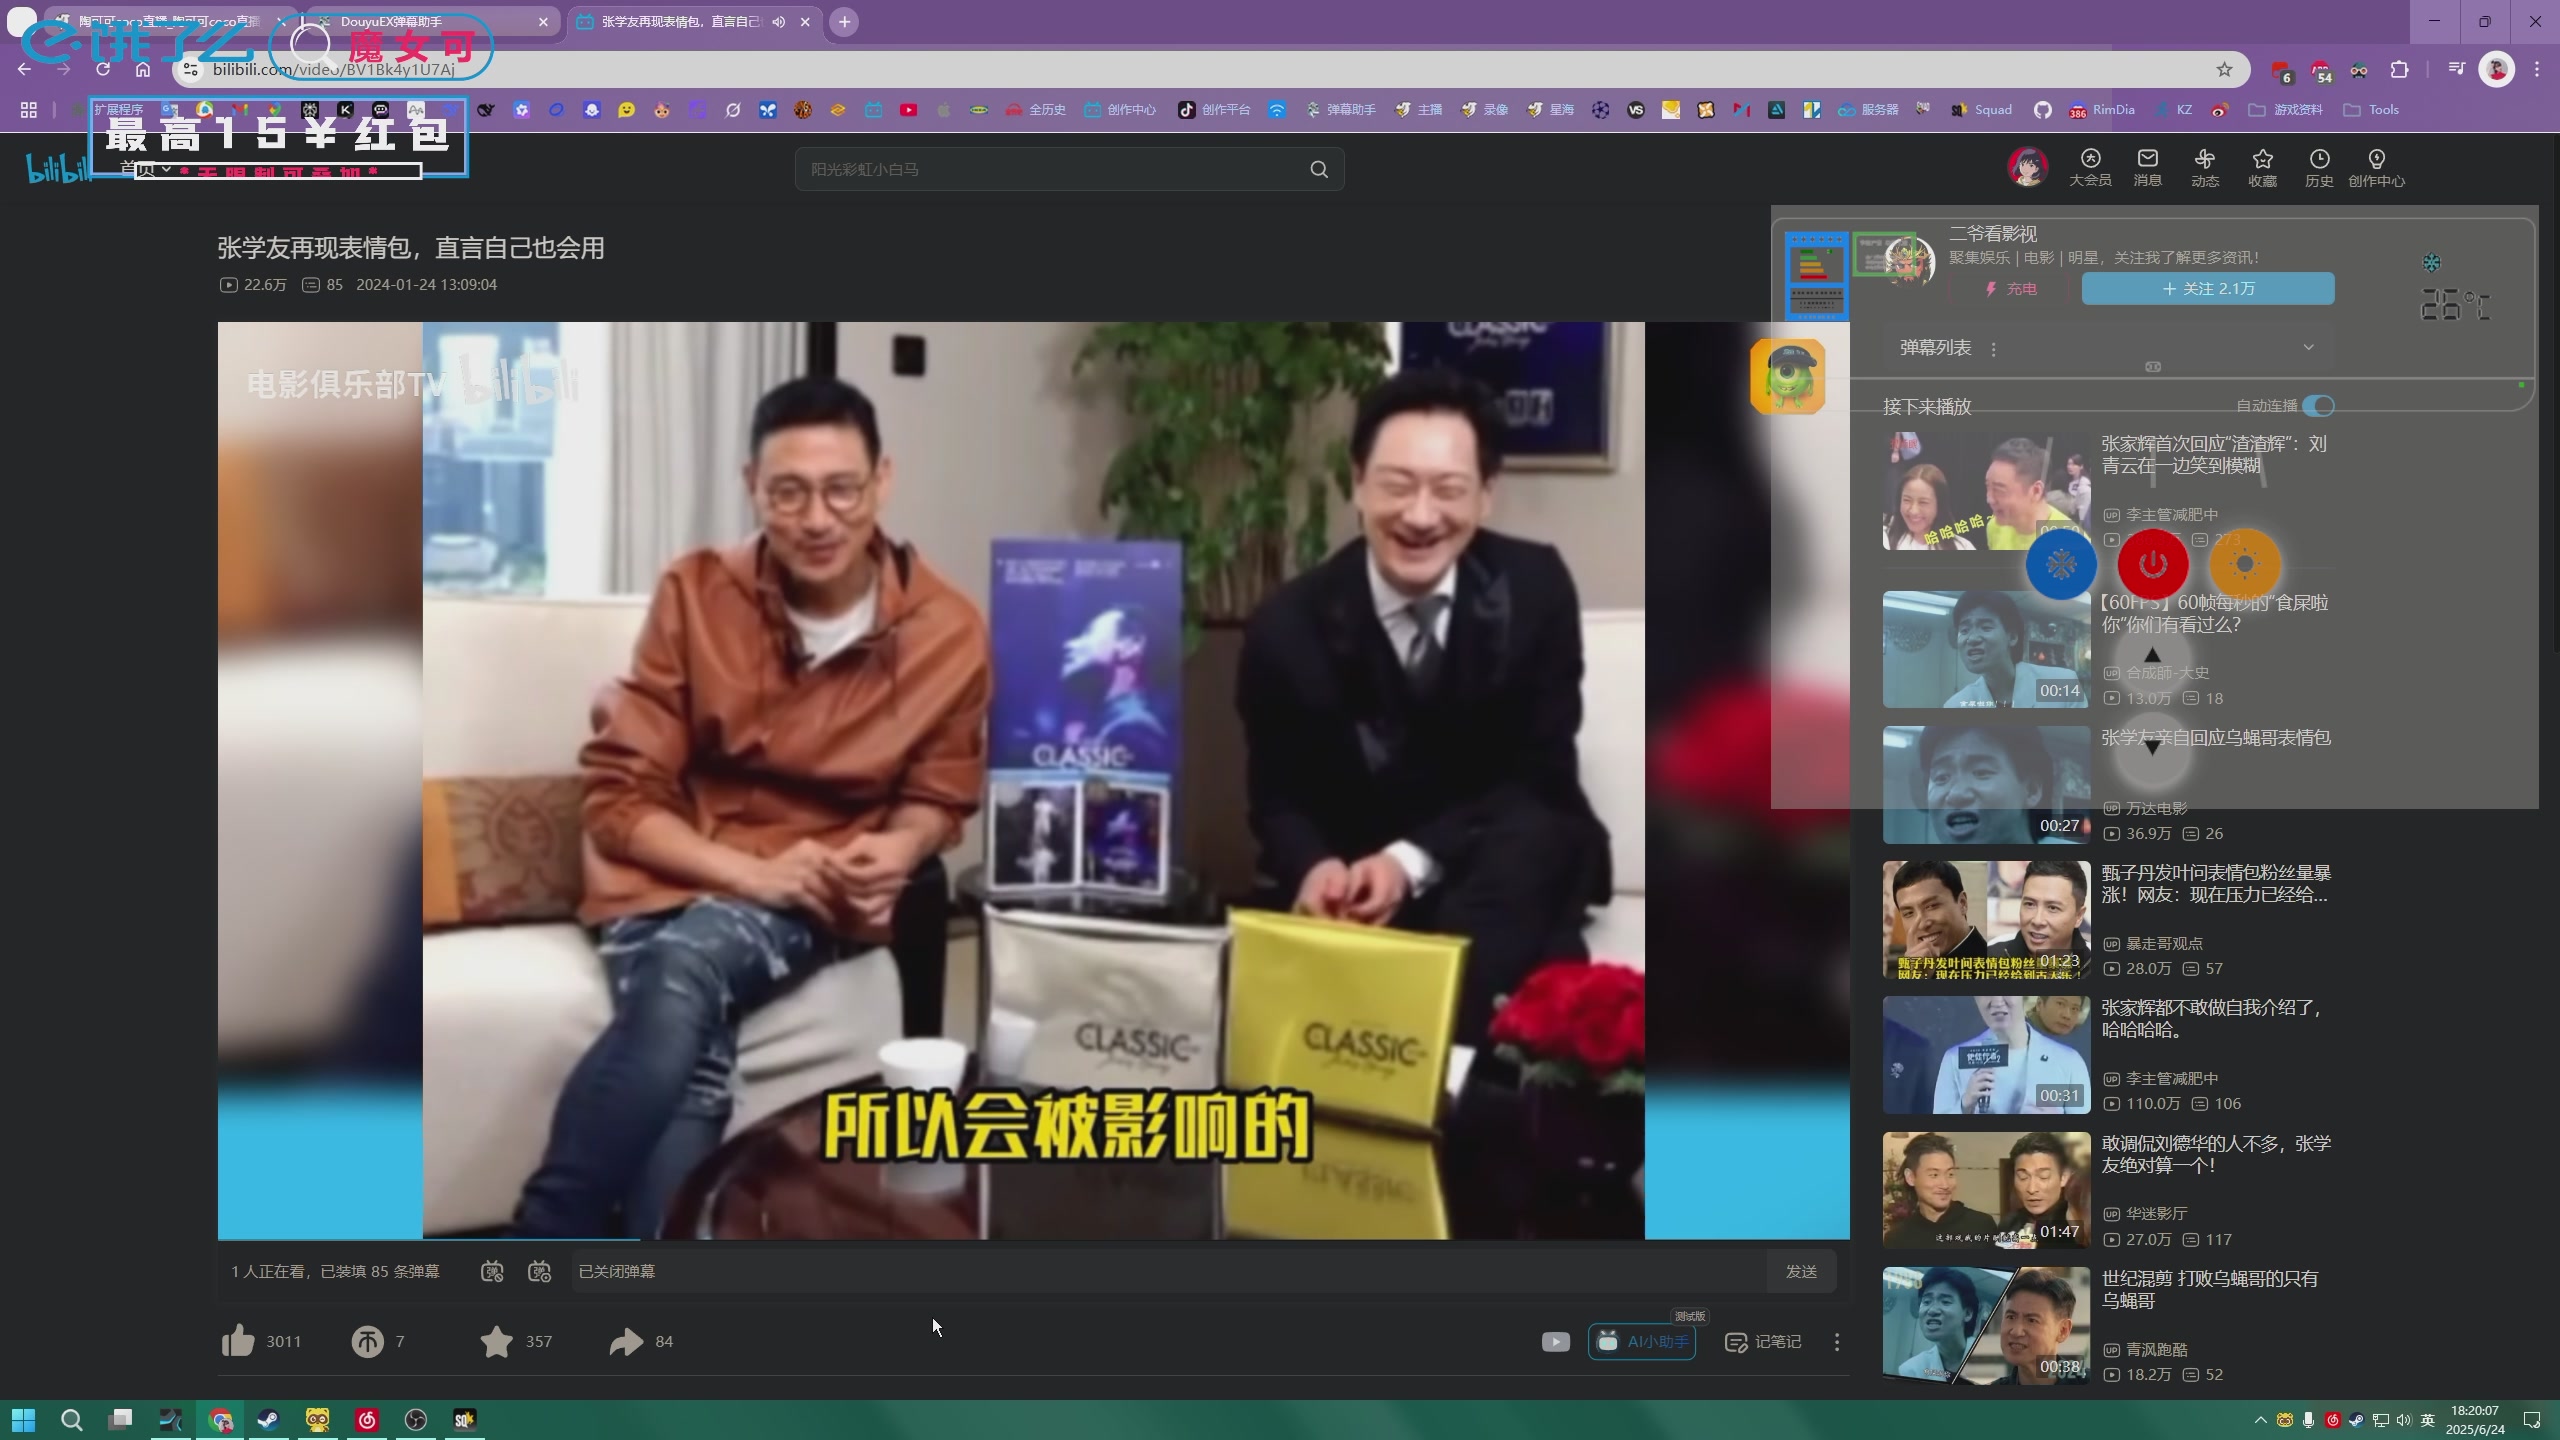Open the 弹幕助手 bookmark

click(1340, 110)
